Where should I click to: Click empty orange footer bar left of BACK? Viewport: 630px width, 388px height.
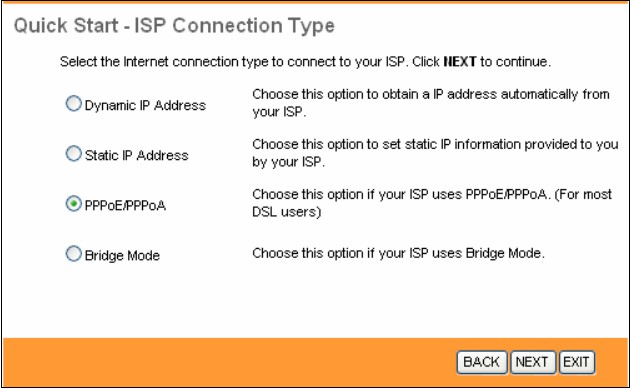(x=229, y=362)
